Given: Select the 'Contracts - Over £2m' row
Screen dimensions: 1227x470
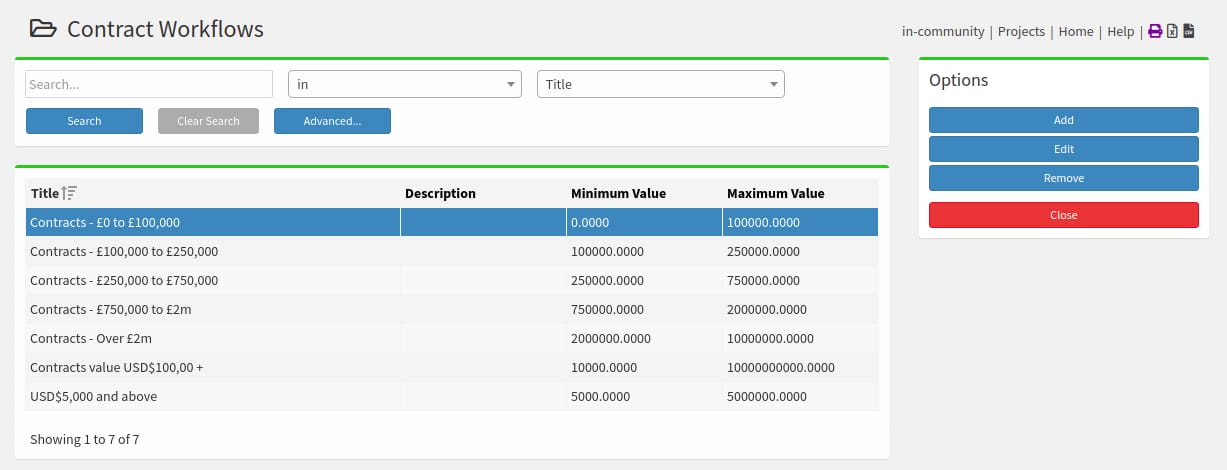Looking at the screenshot, I should [x=91, y=338].
